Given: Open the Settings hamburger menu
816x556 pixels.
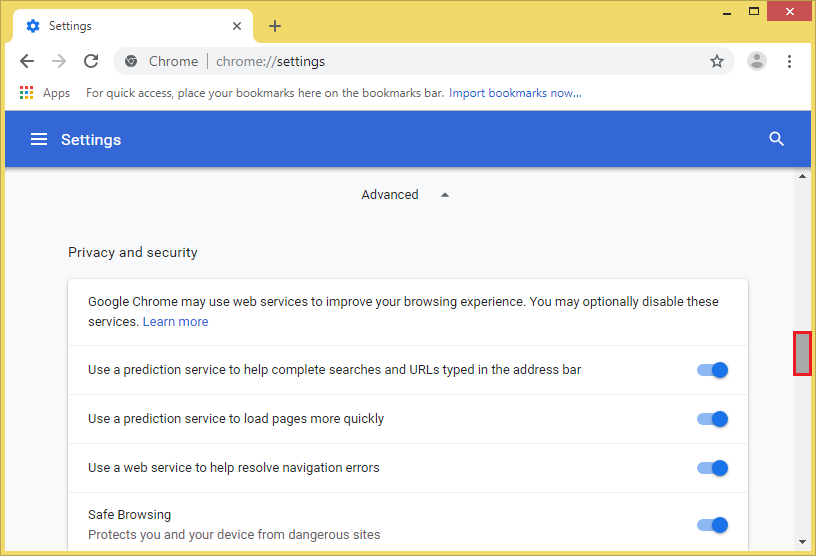Looking at the screenshot, I should tap(39, 139).
